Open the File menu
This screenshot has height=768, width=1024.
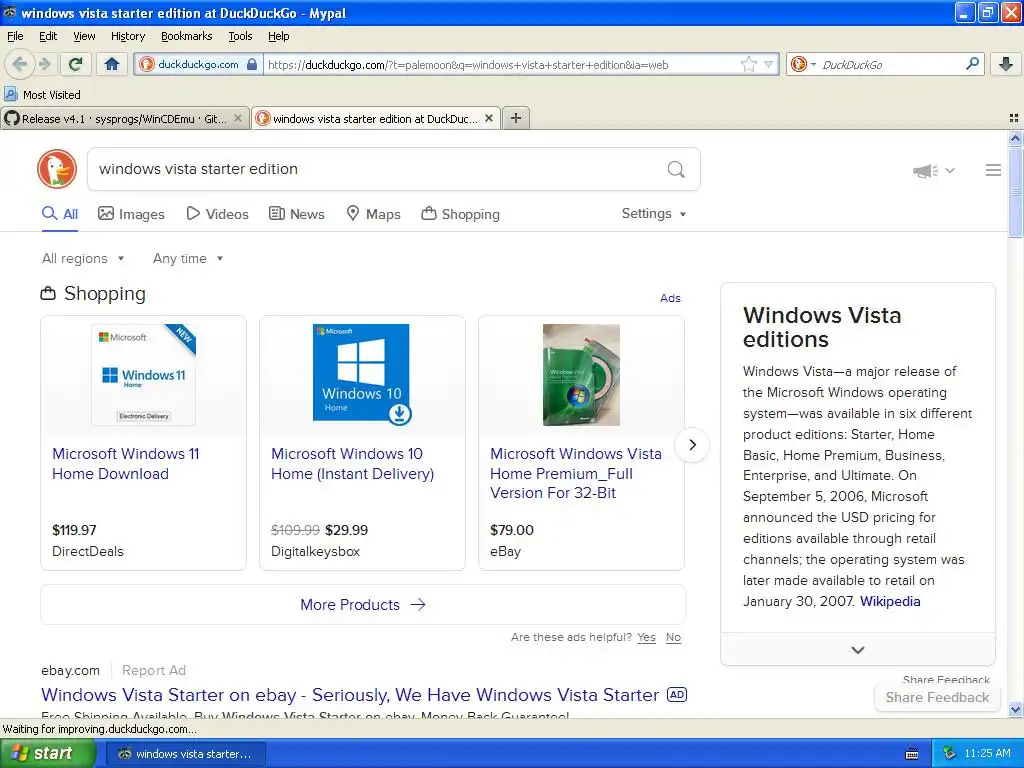pyautogui.click(x=15, y=36)
